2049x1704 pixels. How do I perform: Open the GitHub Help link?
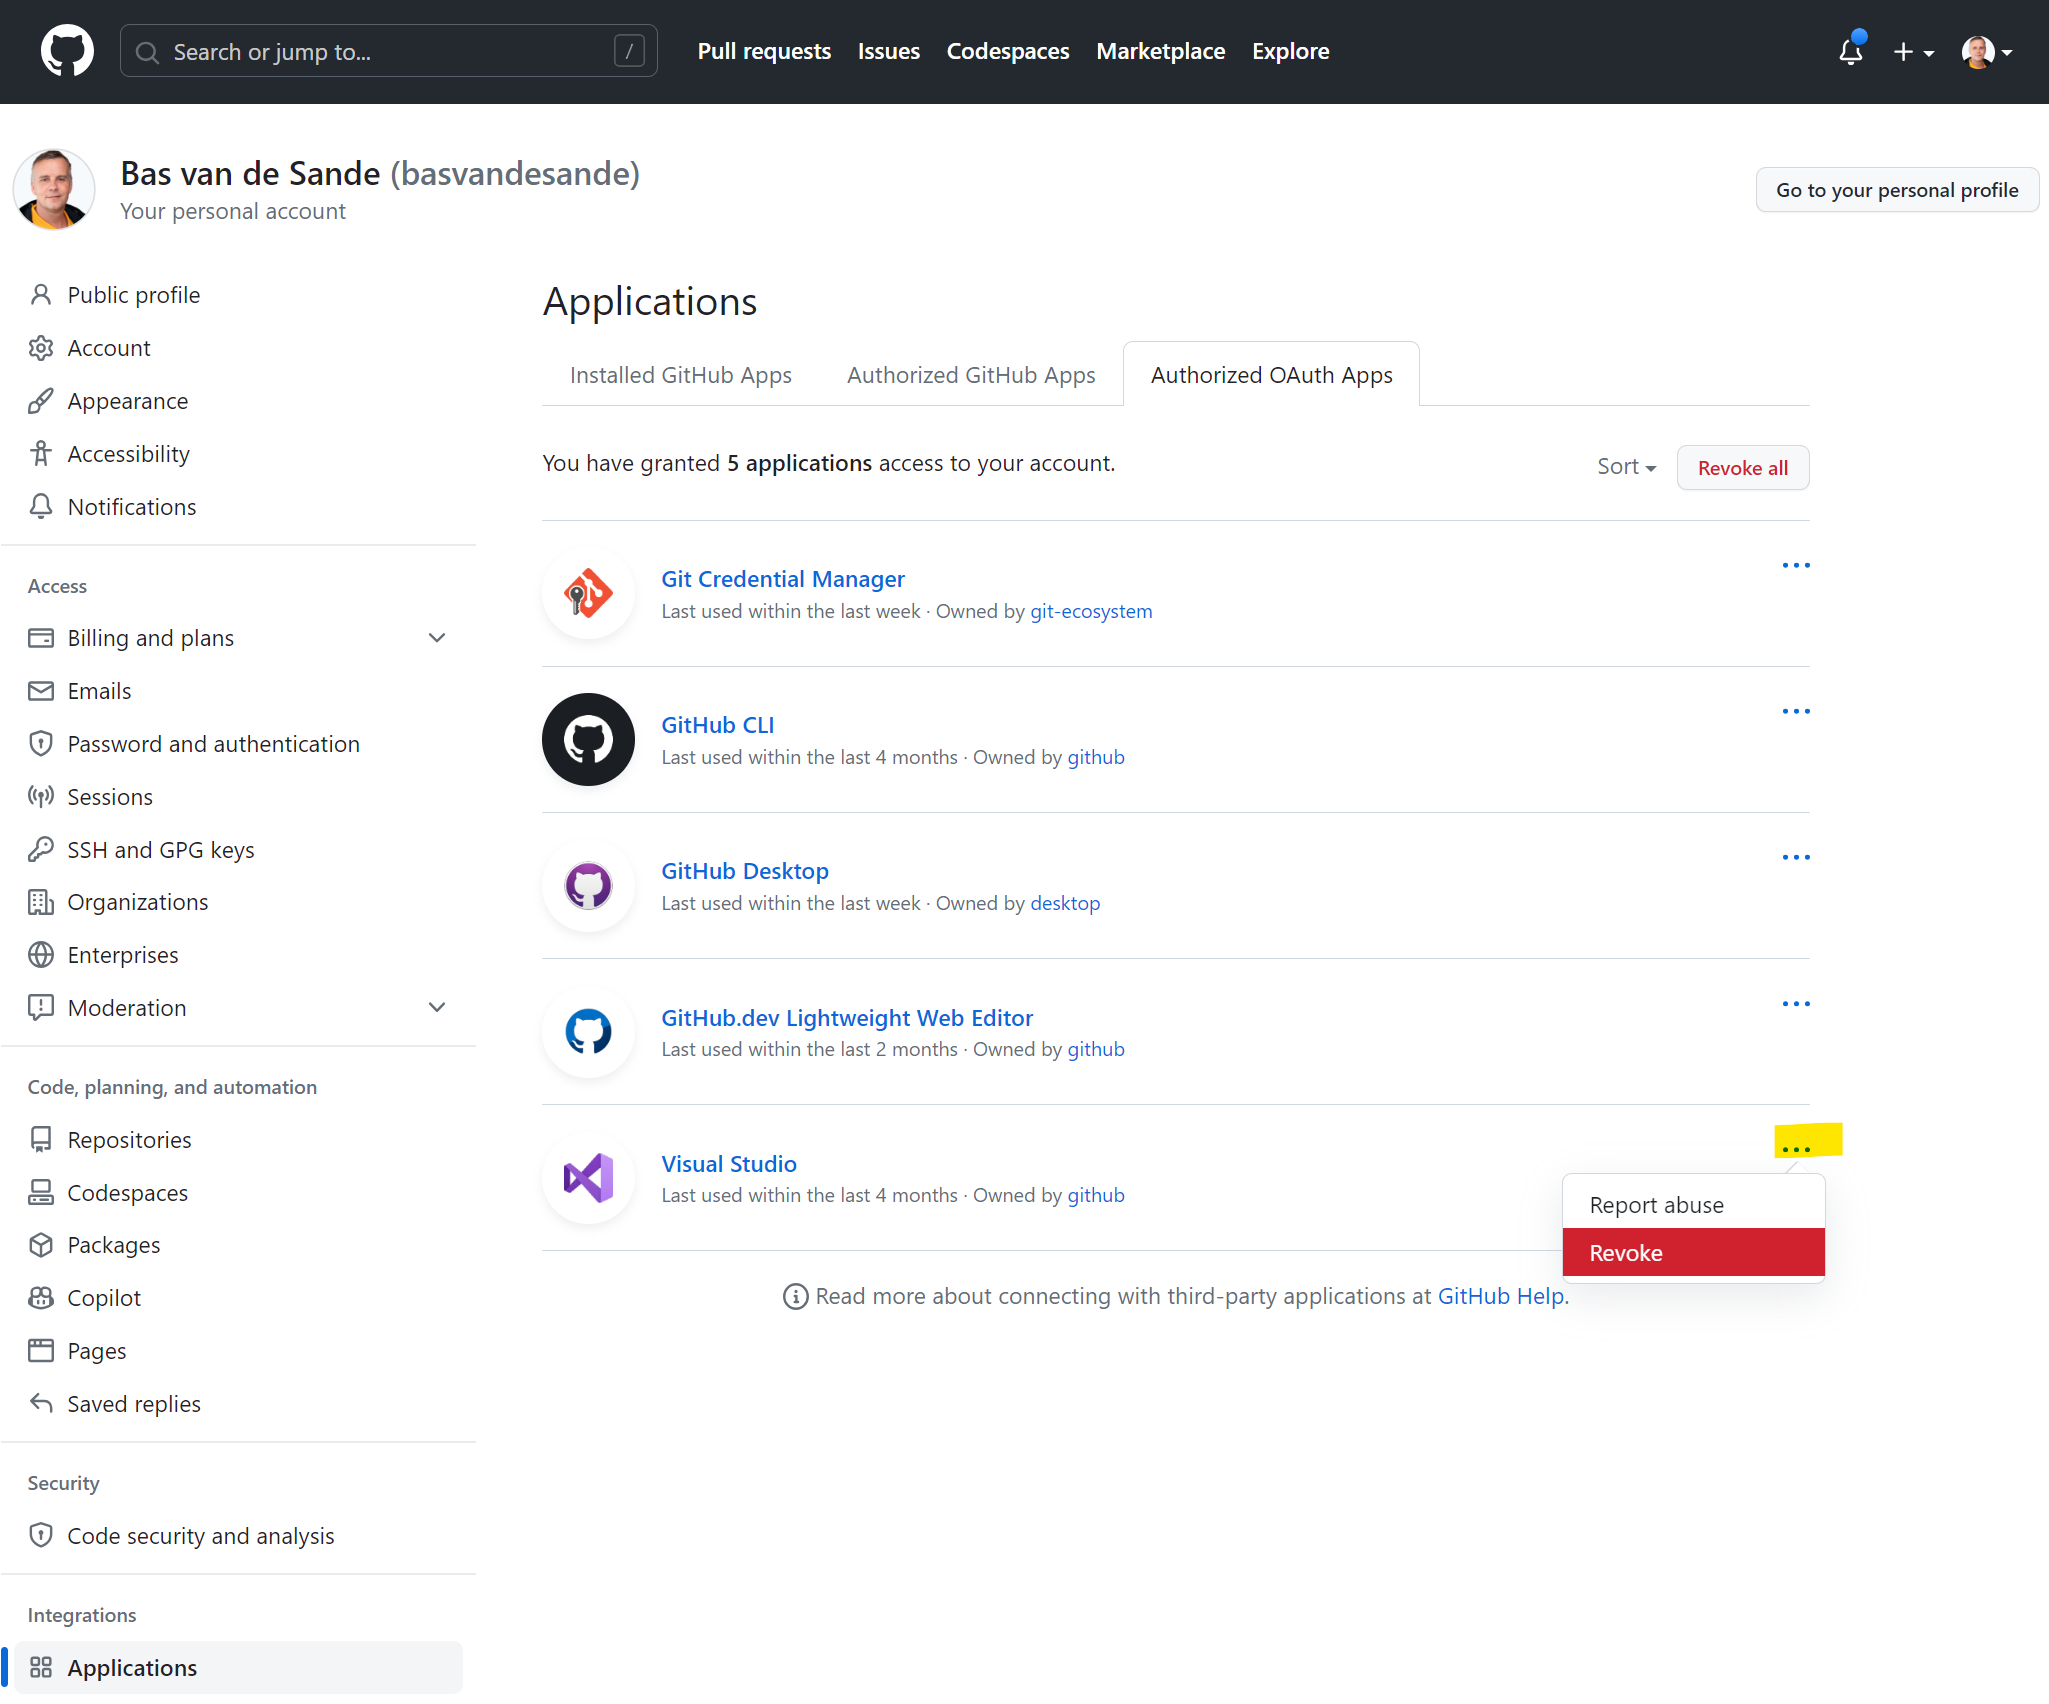(1500, 1296)
